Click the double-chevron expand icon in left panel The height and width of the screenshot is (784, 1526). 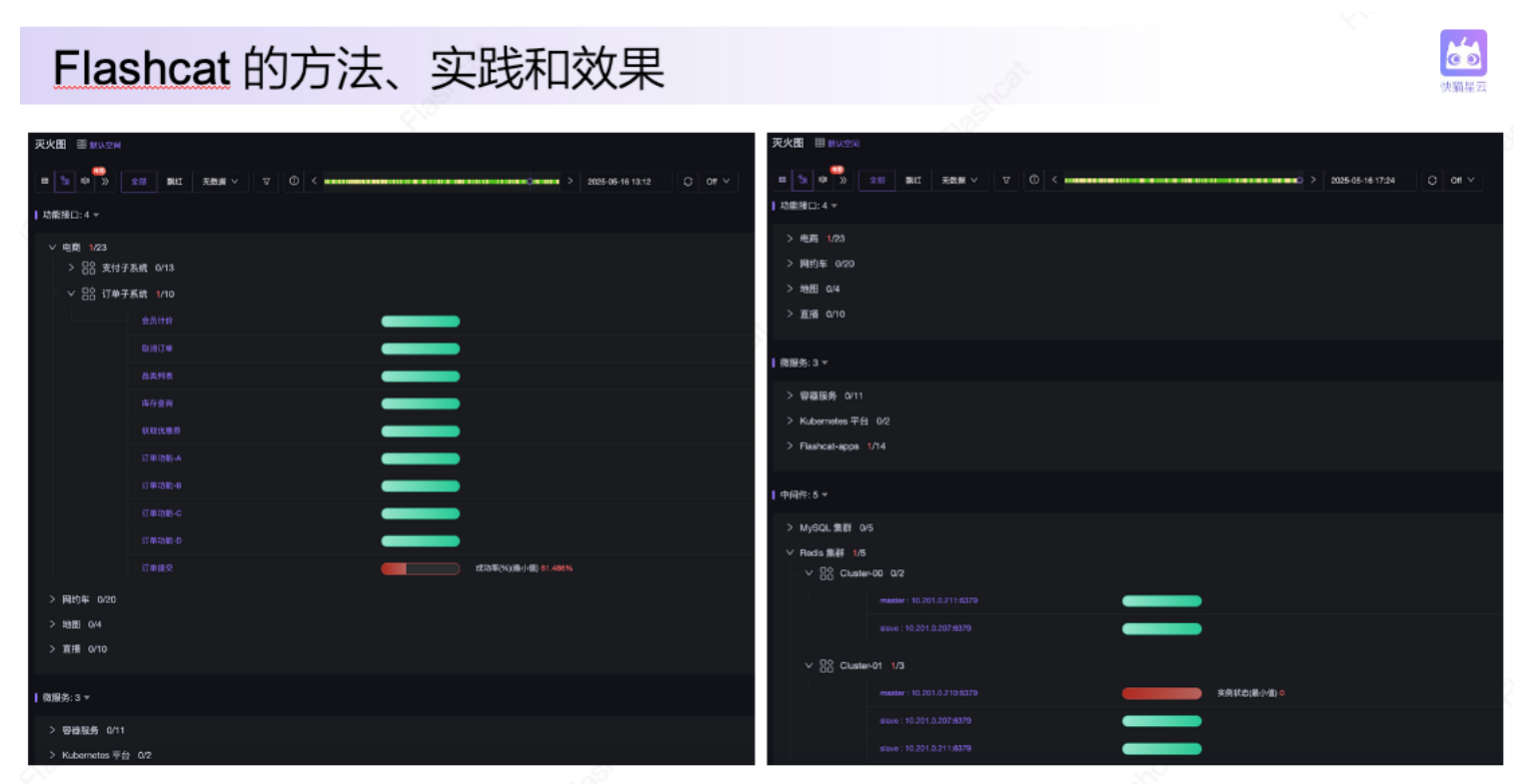(105, 181)
